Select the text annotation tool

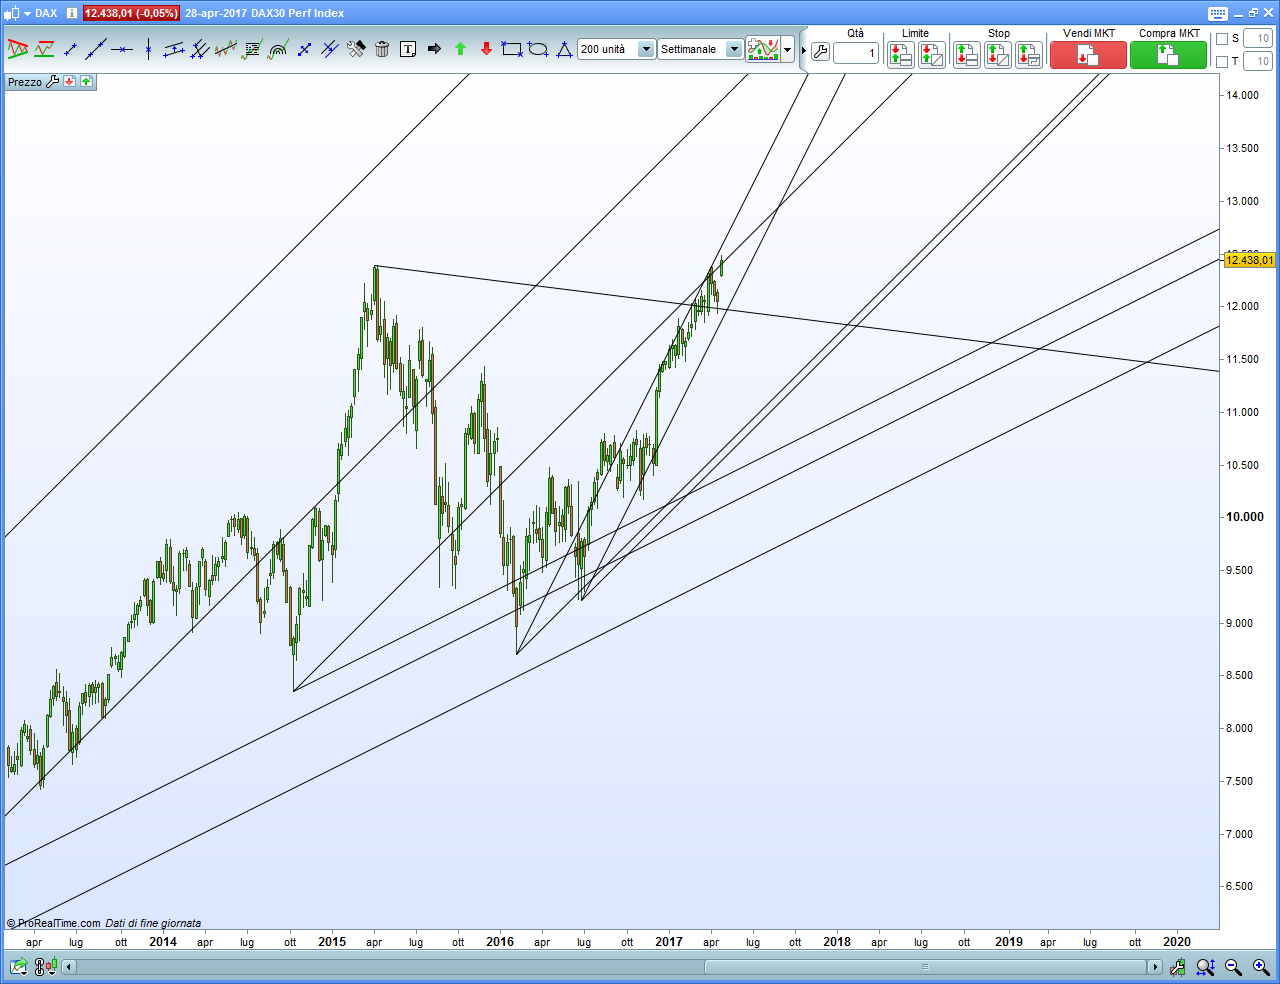coord(408,49)
